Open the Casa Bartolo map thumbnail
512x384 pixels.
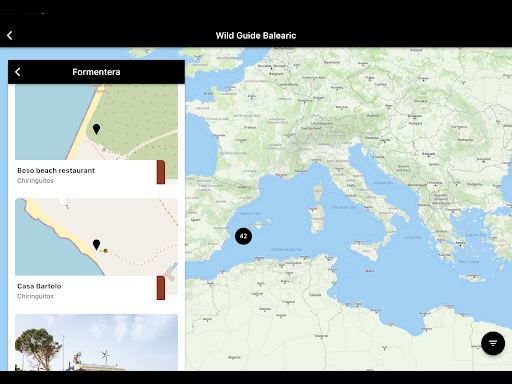(x=96, y=237)
